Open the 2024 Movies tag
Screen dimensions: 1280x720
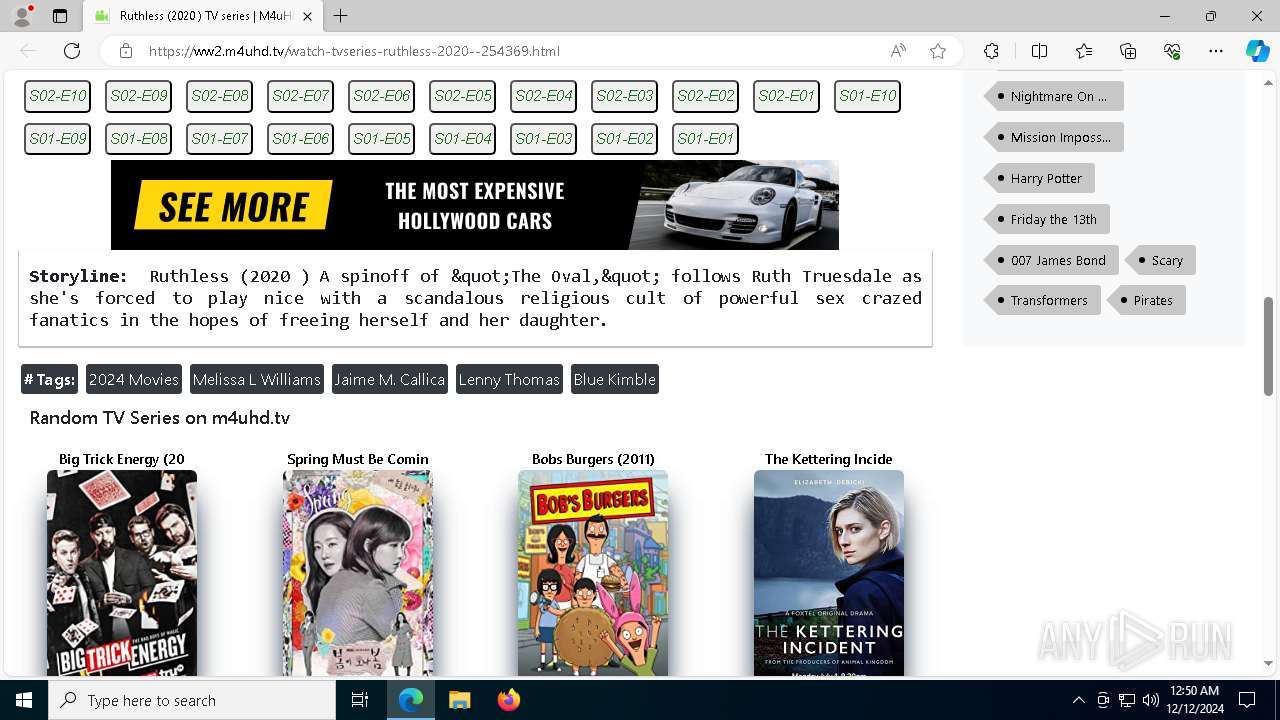pyautogui.click(x=134, y=379)
